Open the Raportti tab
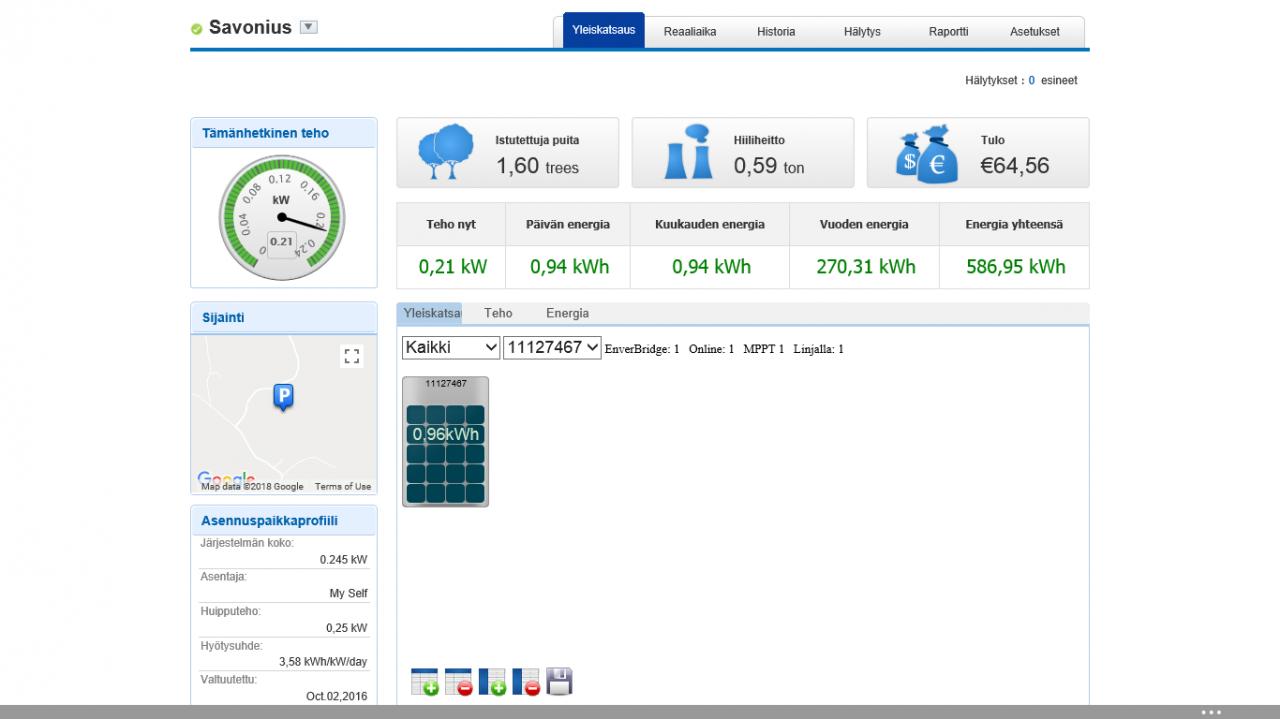Image resolution: width=1280 pixels, height=719 pixels. click(948, 31)
